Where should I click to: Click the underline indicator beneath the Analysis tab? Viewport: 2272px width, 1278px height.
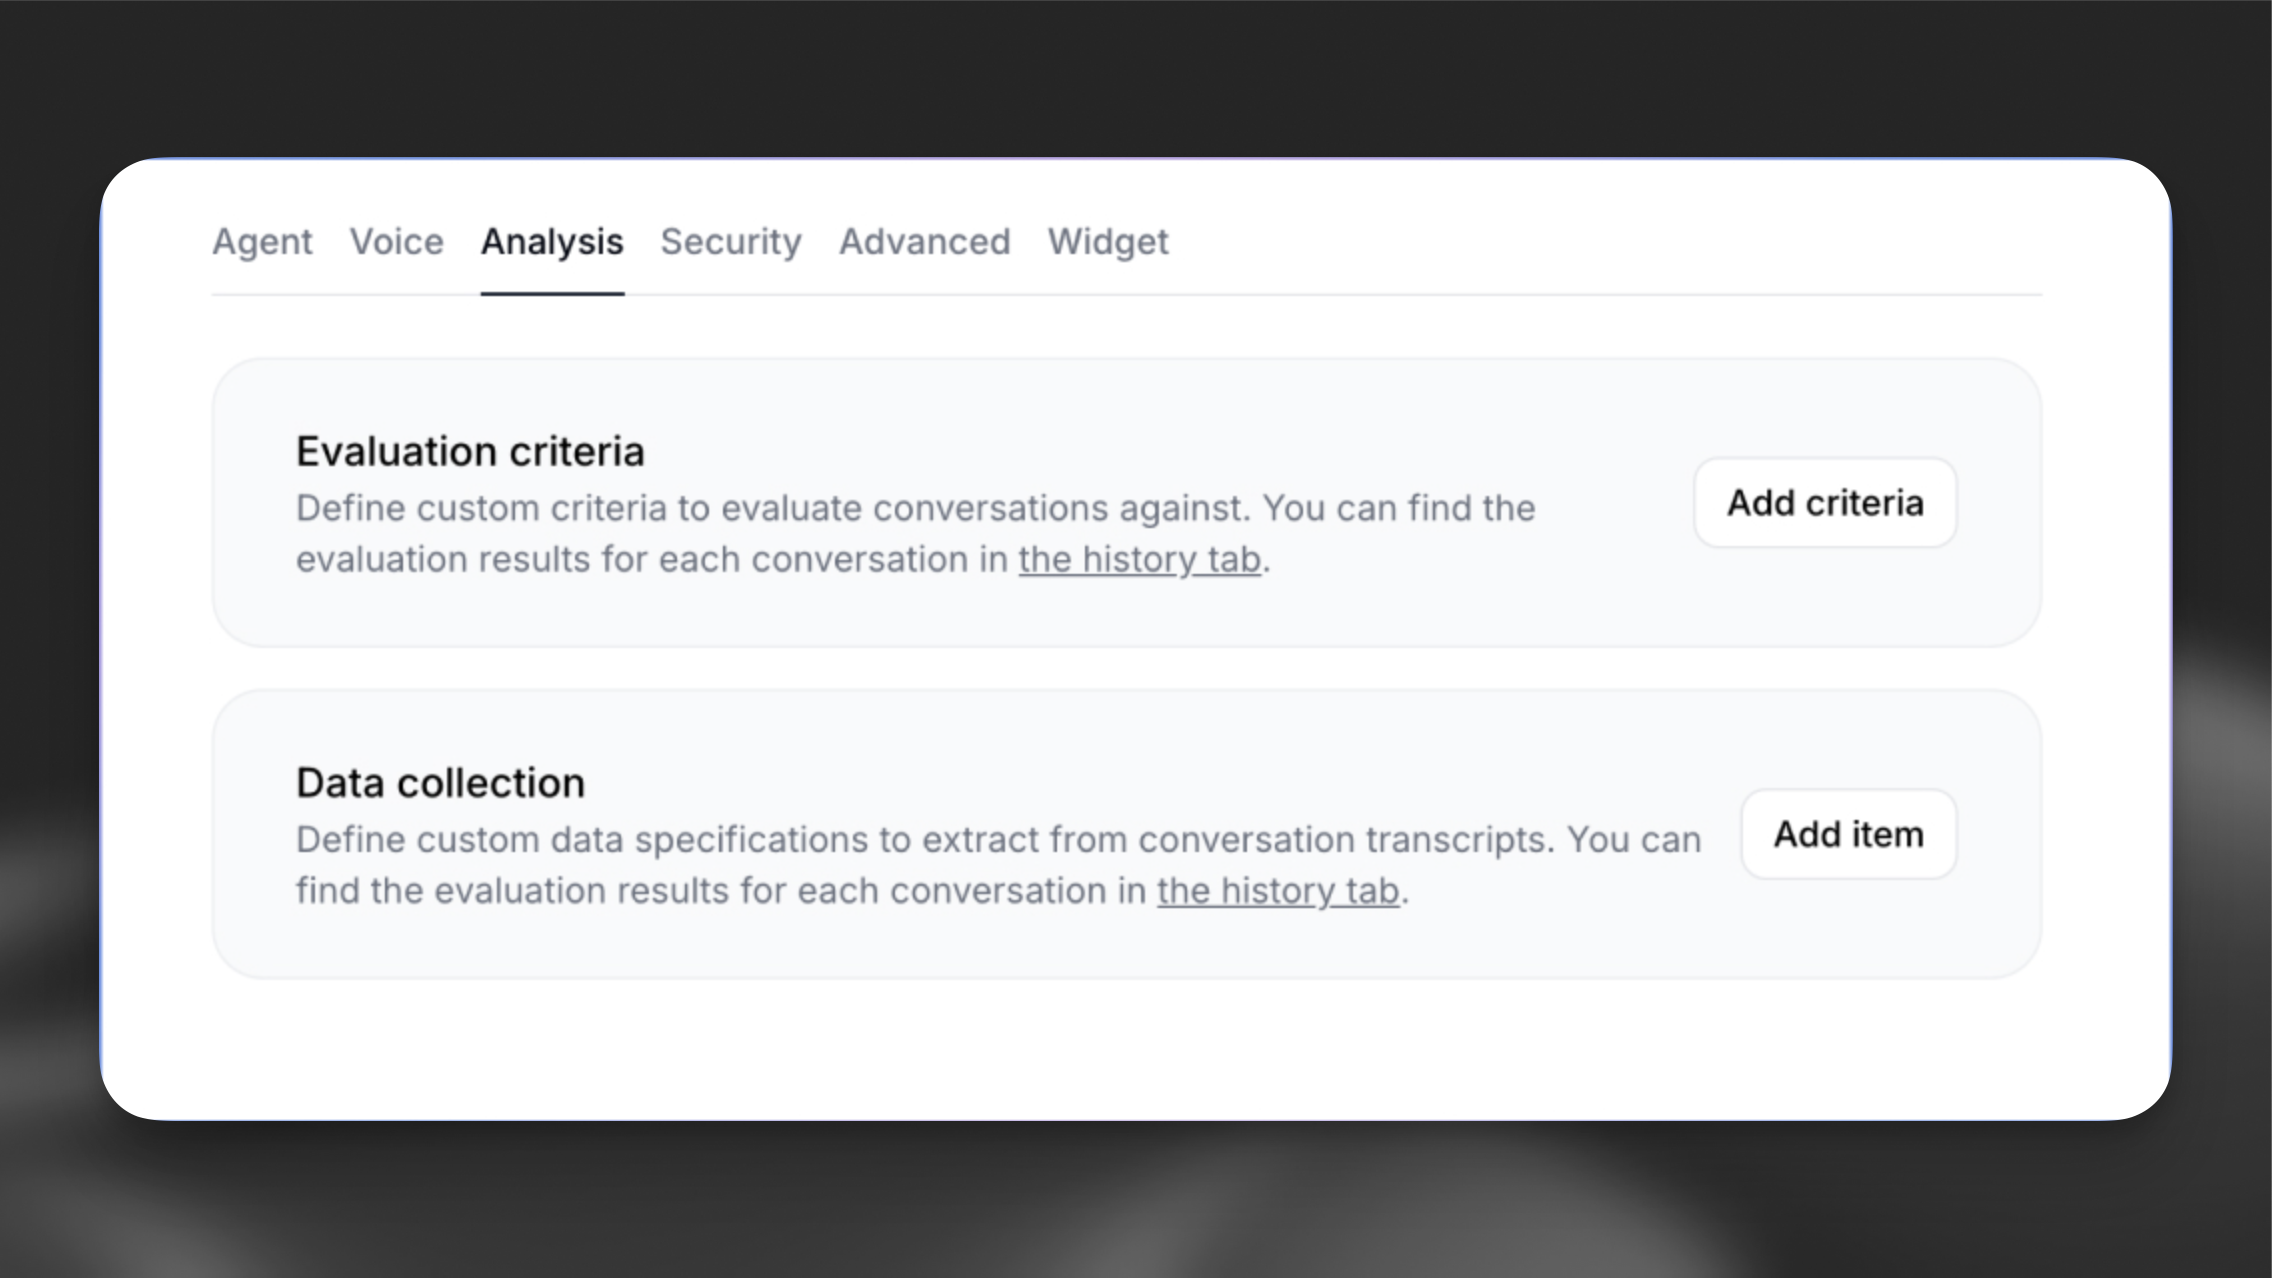552,294
